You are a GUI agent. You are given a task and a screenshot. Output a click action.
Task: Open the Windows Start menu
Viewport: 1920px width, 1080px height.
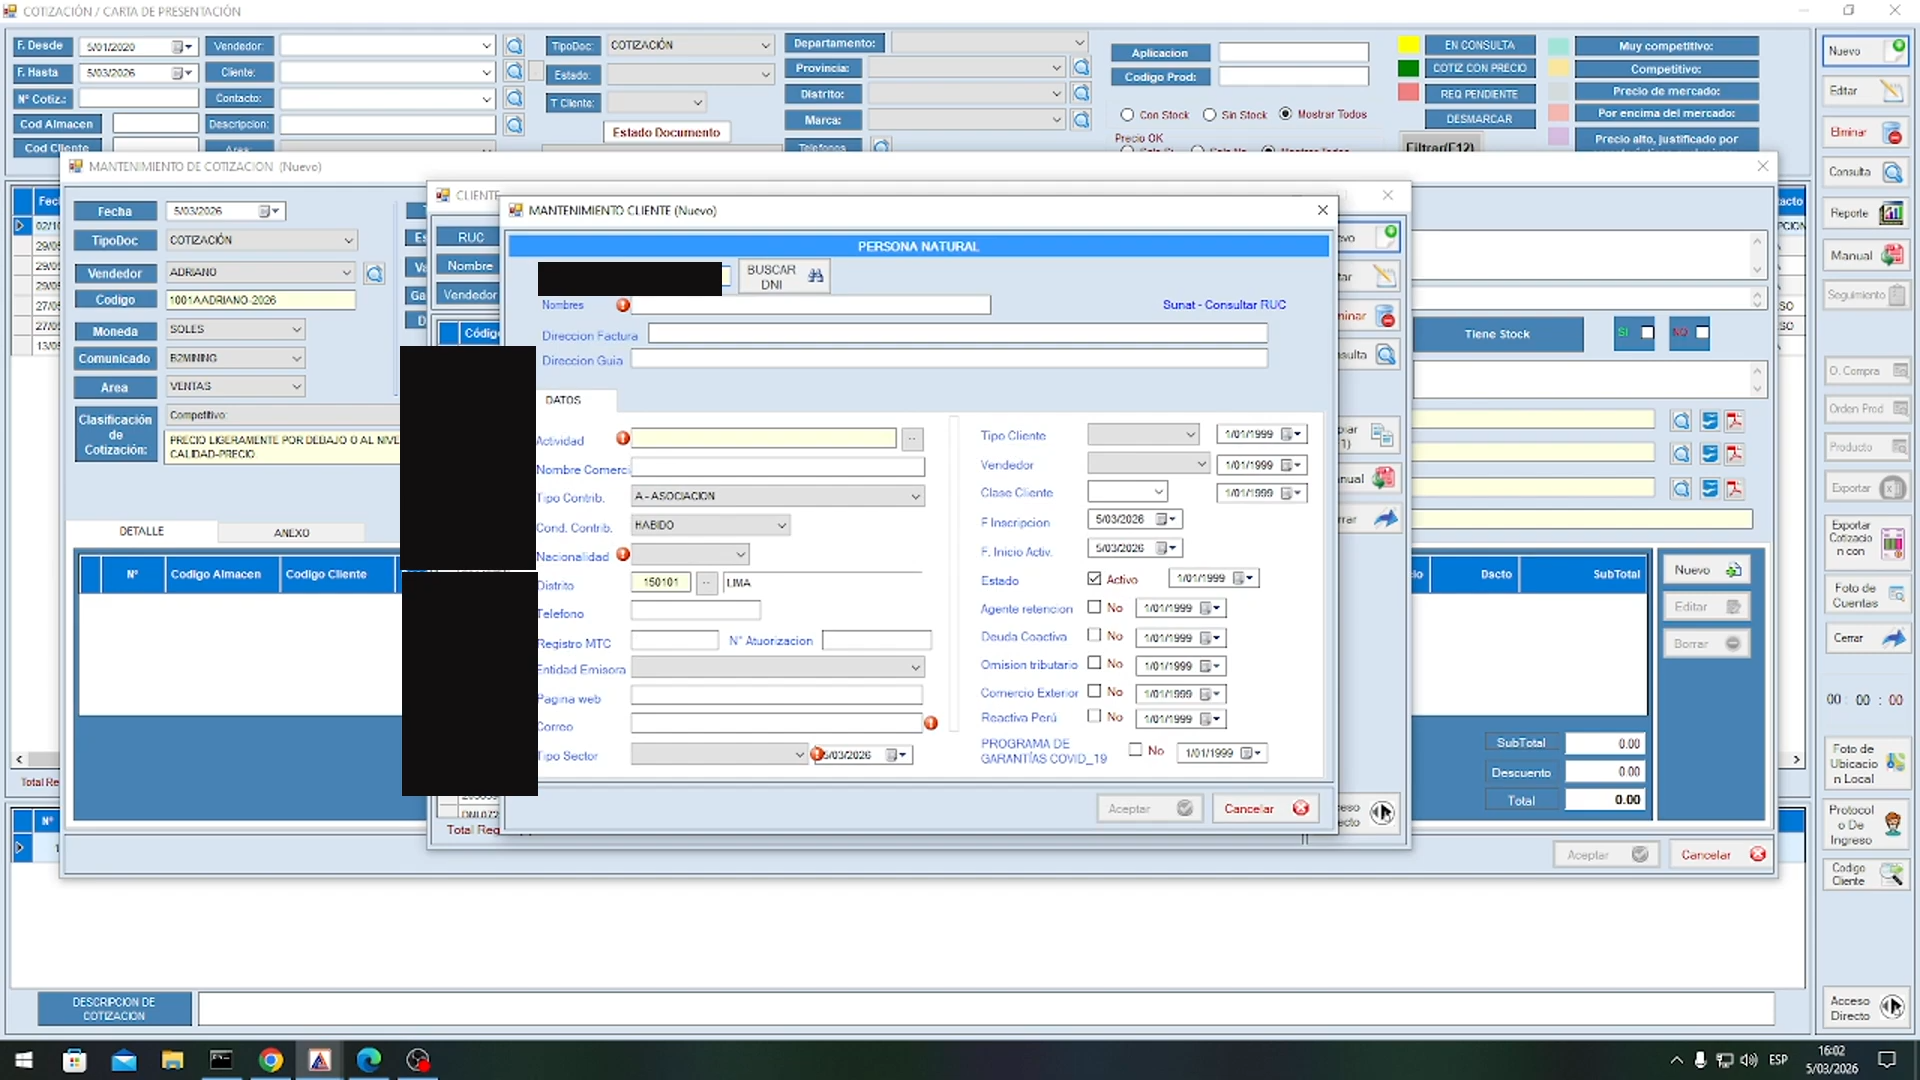tap(24, 1060)
